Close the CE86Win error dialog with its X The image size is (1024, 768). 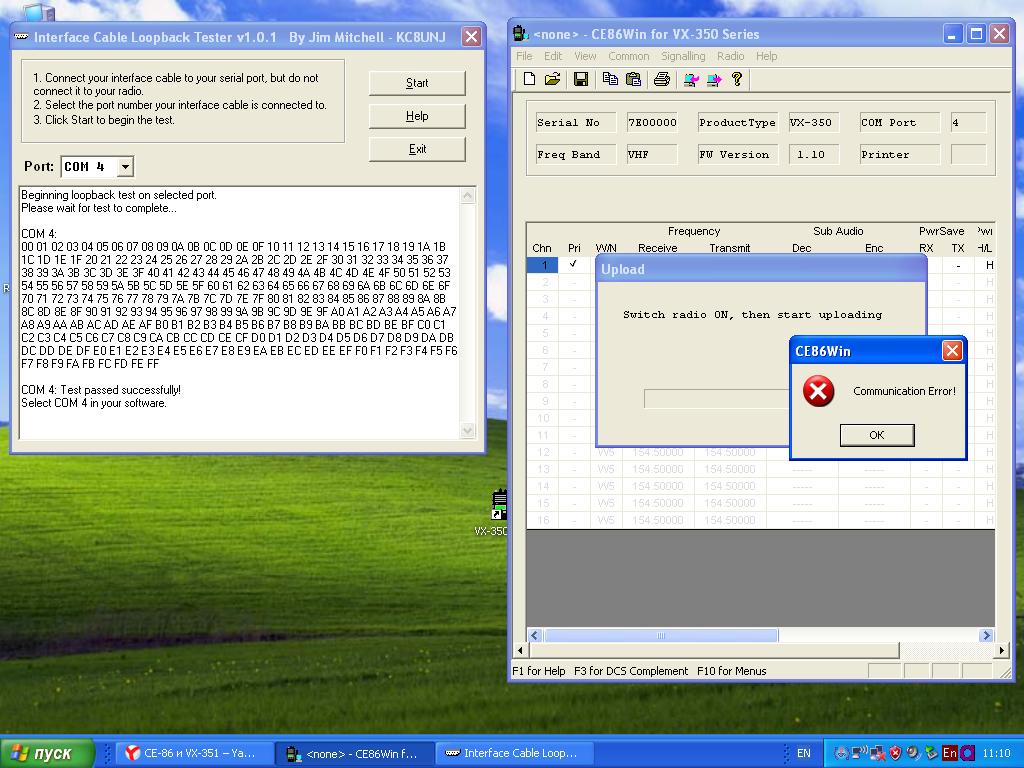[952, 351]
